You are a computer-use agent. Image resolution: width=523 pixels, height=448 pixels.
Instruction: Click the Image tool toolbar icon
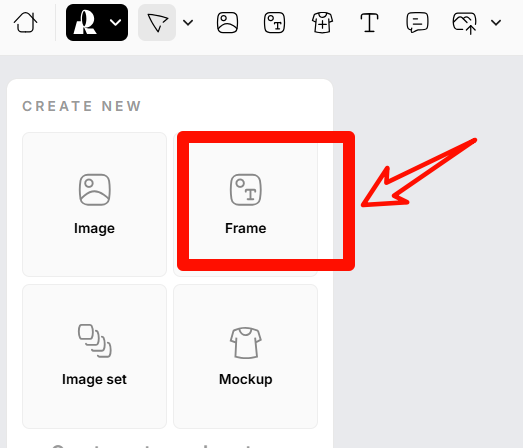[x=227, y=23]
